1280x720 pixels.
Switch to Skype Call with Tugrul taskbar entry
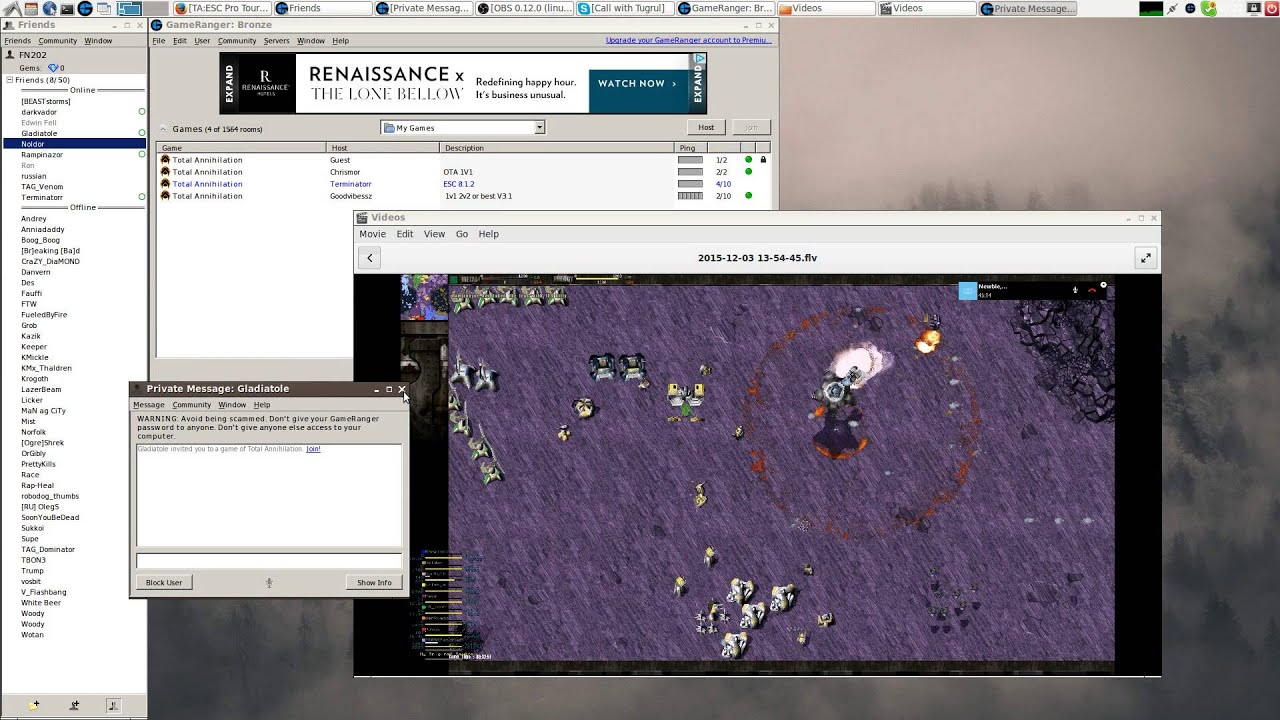(x=625, y=8)
